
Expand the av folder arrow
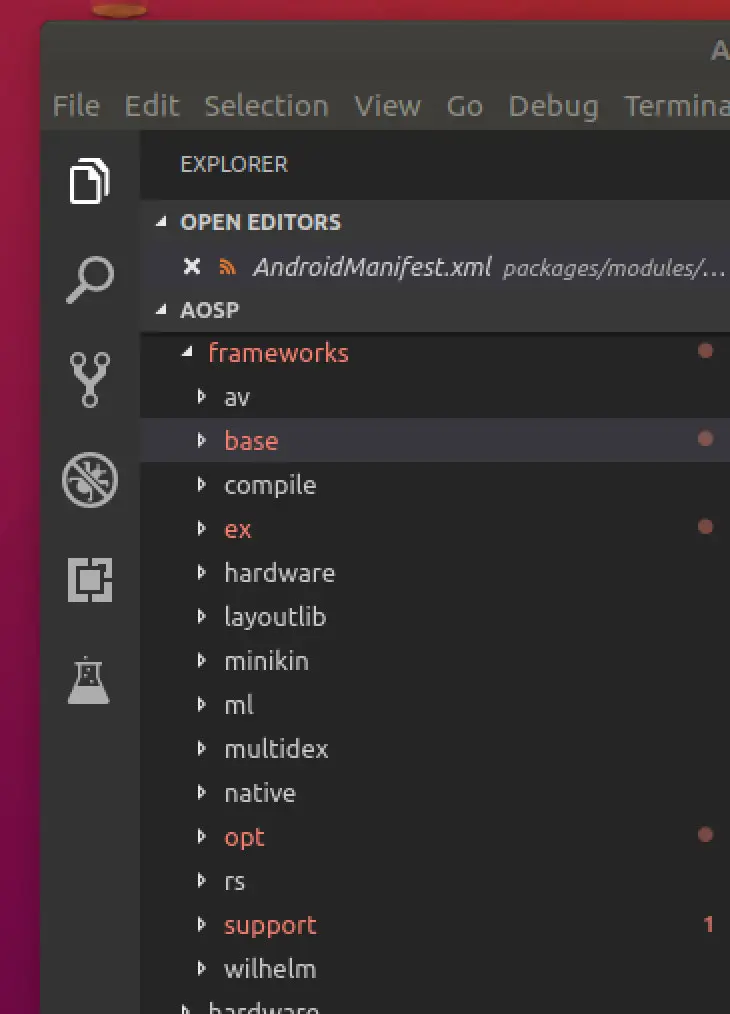tap(202, 396)
